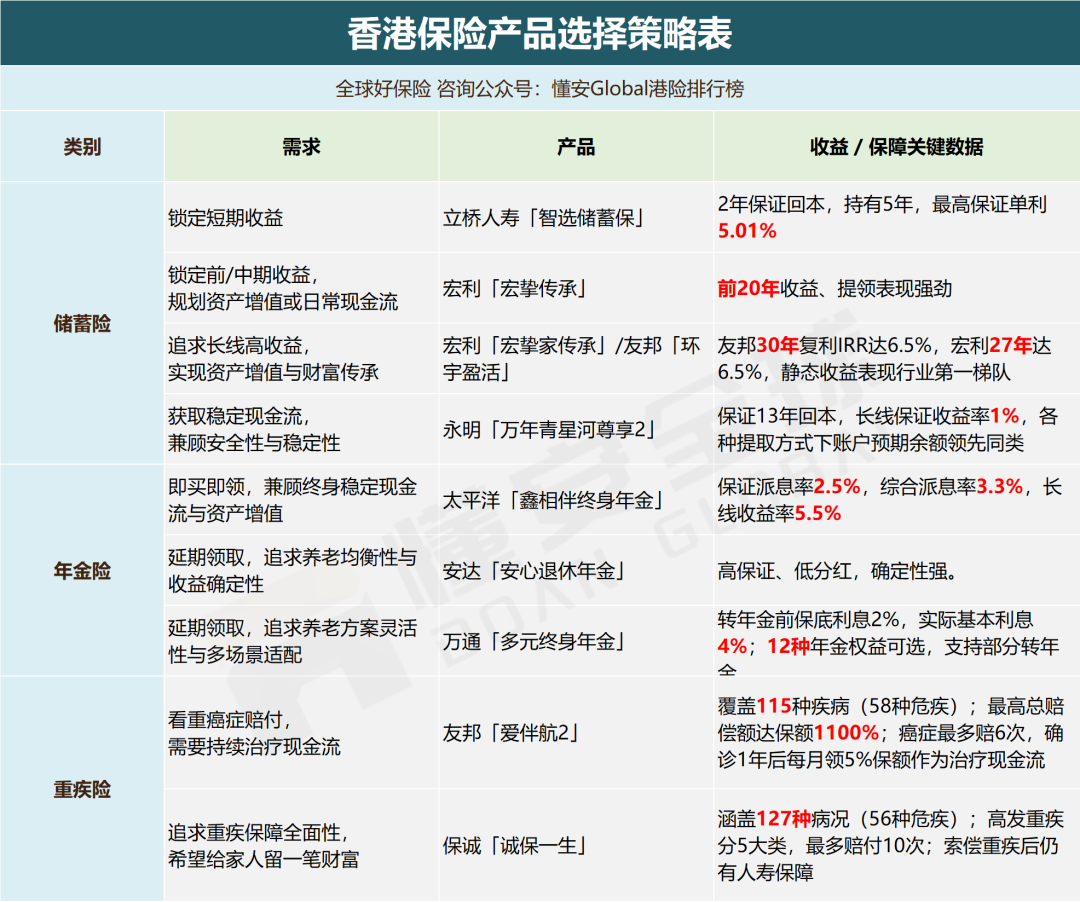The height and width of the screenshot is (902, 1080).
Task: Click the 重疾险 category cell
Action: [82, 789]
